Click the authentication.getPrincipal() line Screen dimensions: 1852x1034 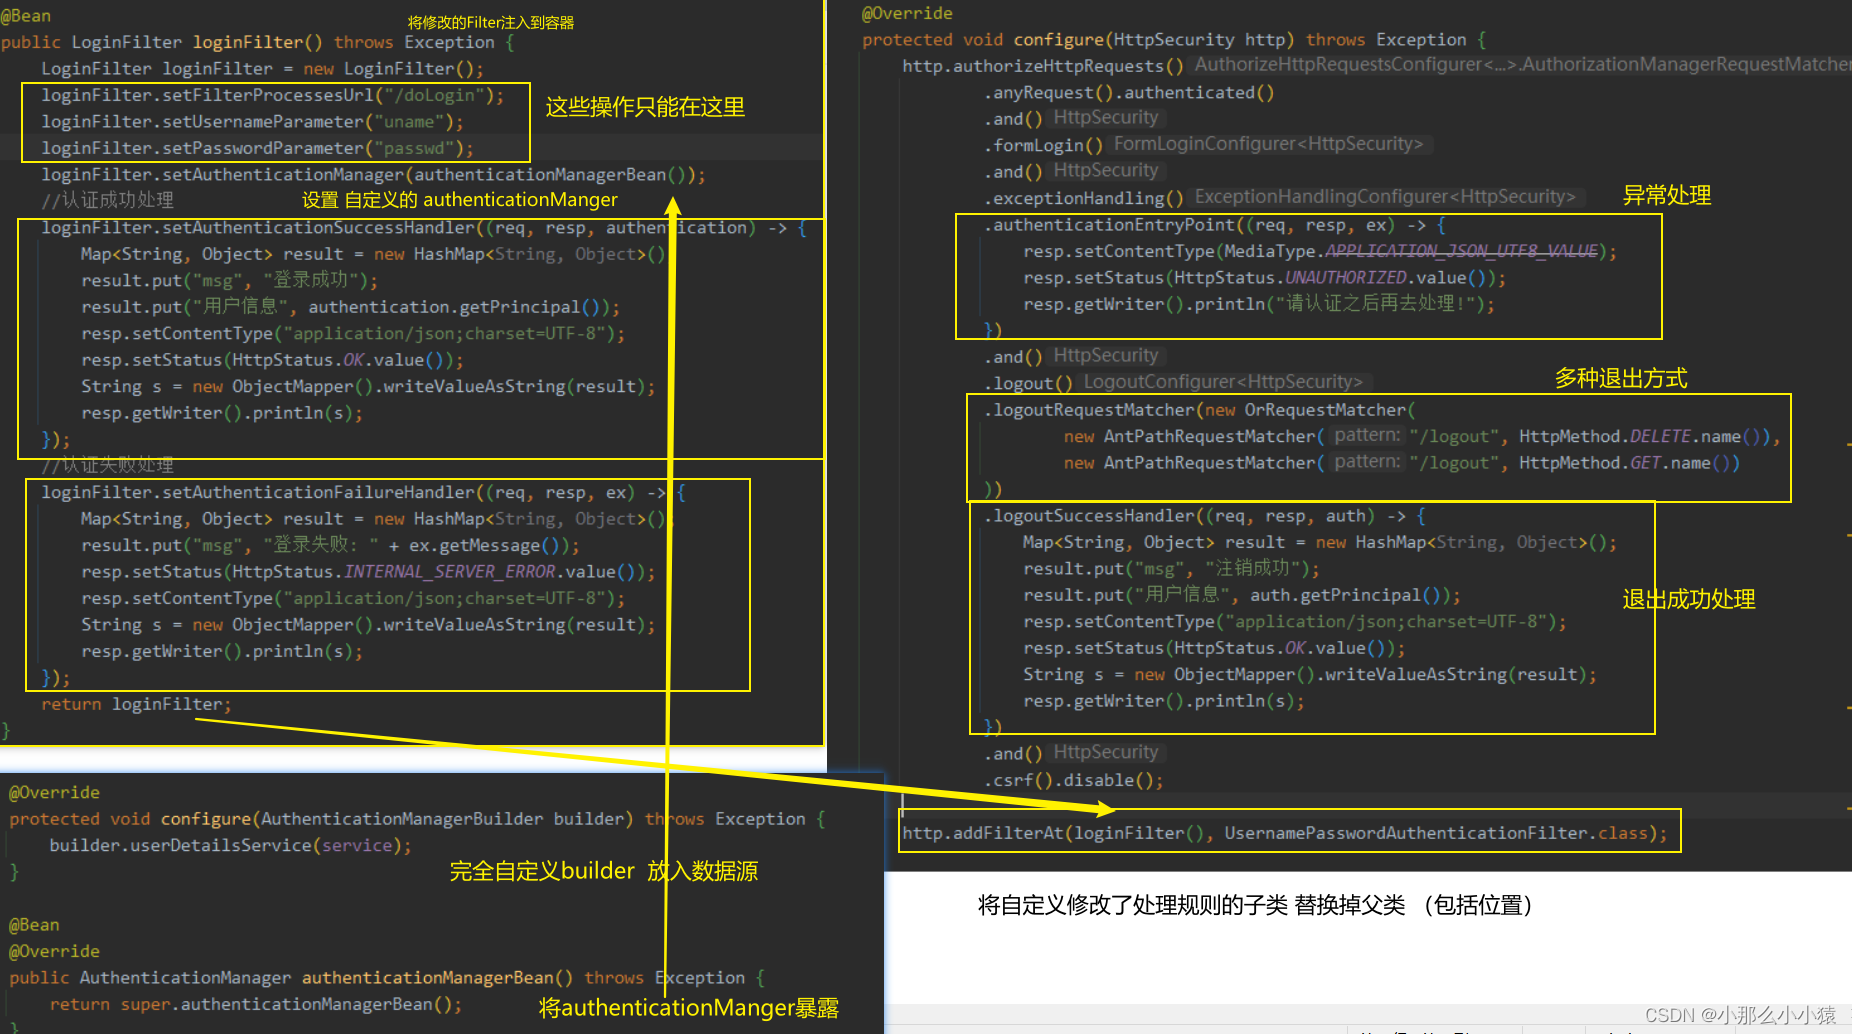pyautogui.click(x=350, y=307)
